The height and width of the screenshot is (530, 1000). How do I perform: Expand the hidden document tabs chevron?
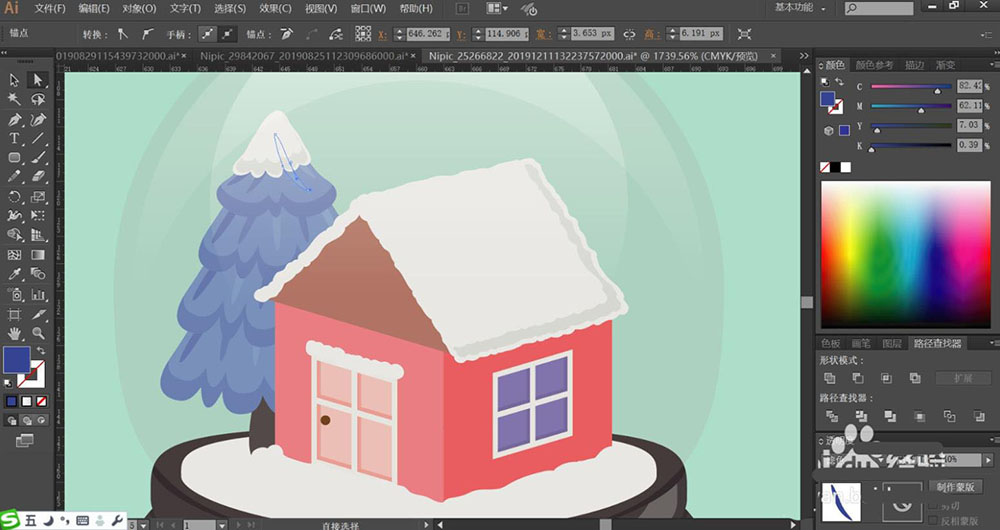[804, 56]
